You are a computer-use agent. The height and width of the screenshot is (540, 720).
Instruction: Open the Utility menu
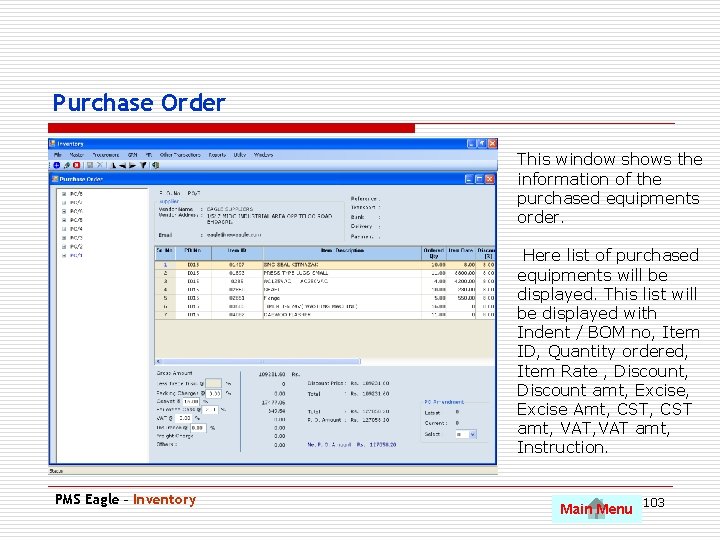[x=240, y=155]
